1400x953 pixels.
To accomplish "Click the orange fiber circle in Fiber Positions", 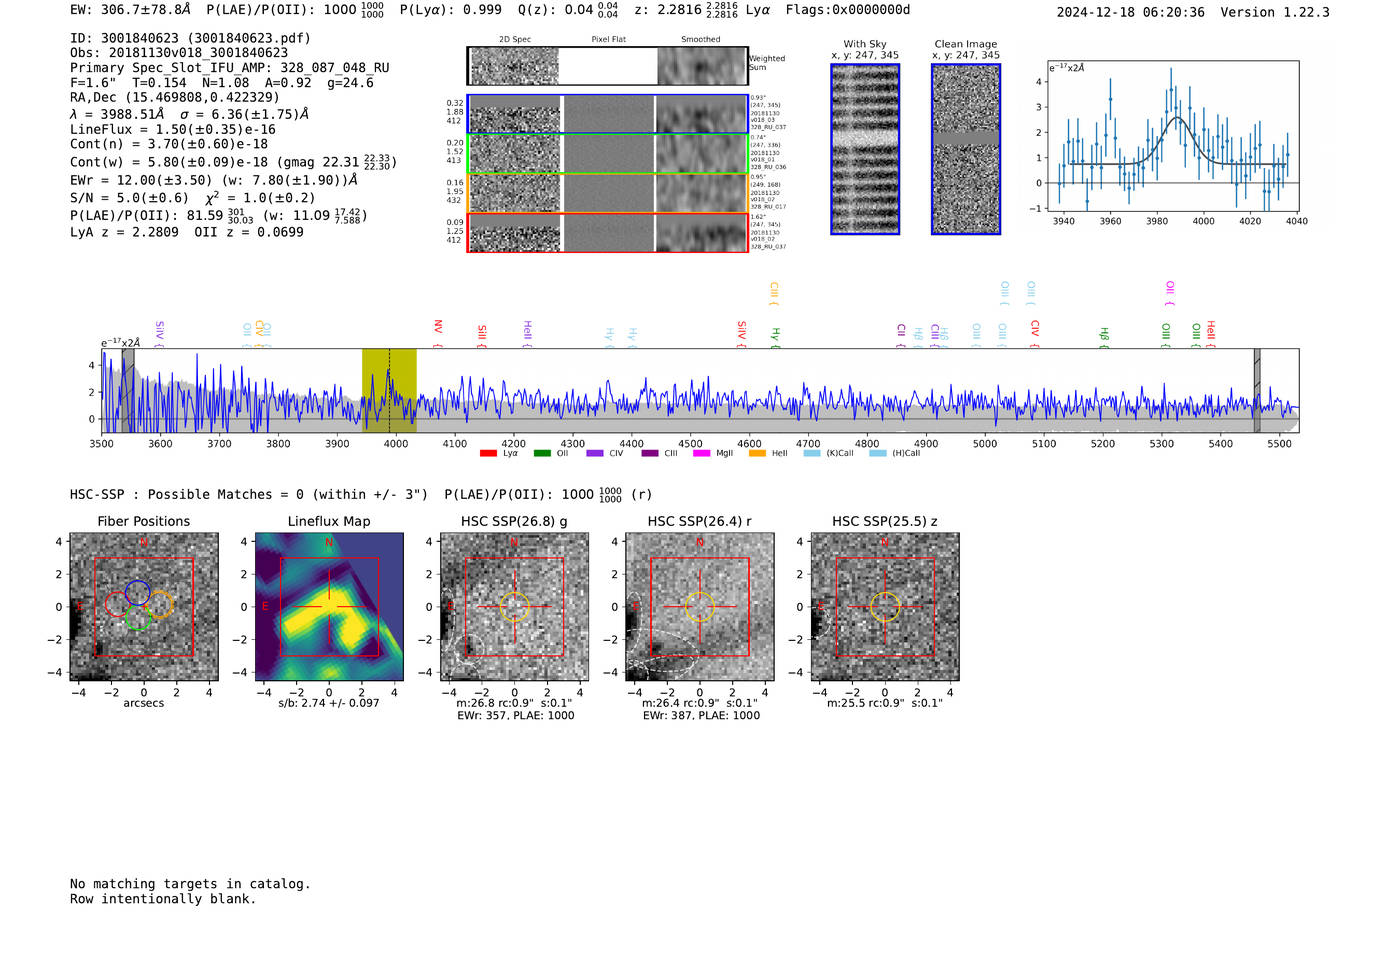I will (x=161, y=605).
